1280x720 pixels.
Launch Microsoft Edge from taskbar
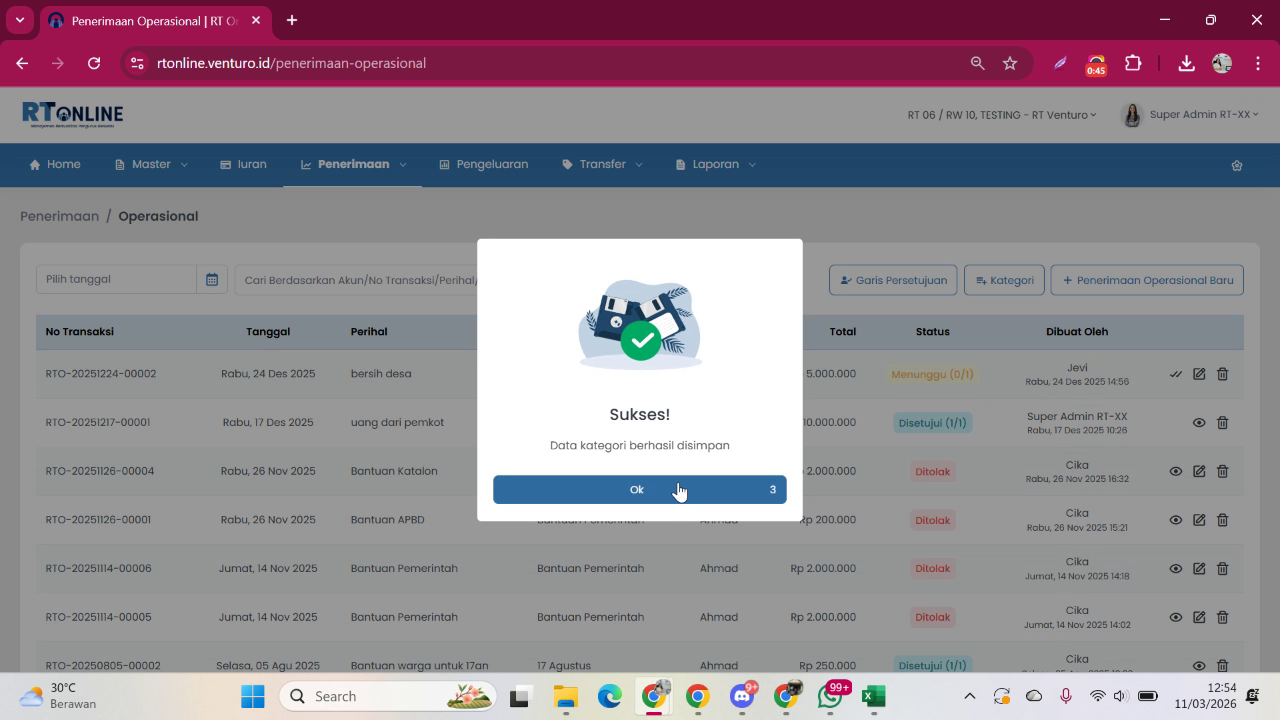[610, 696]
